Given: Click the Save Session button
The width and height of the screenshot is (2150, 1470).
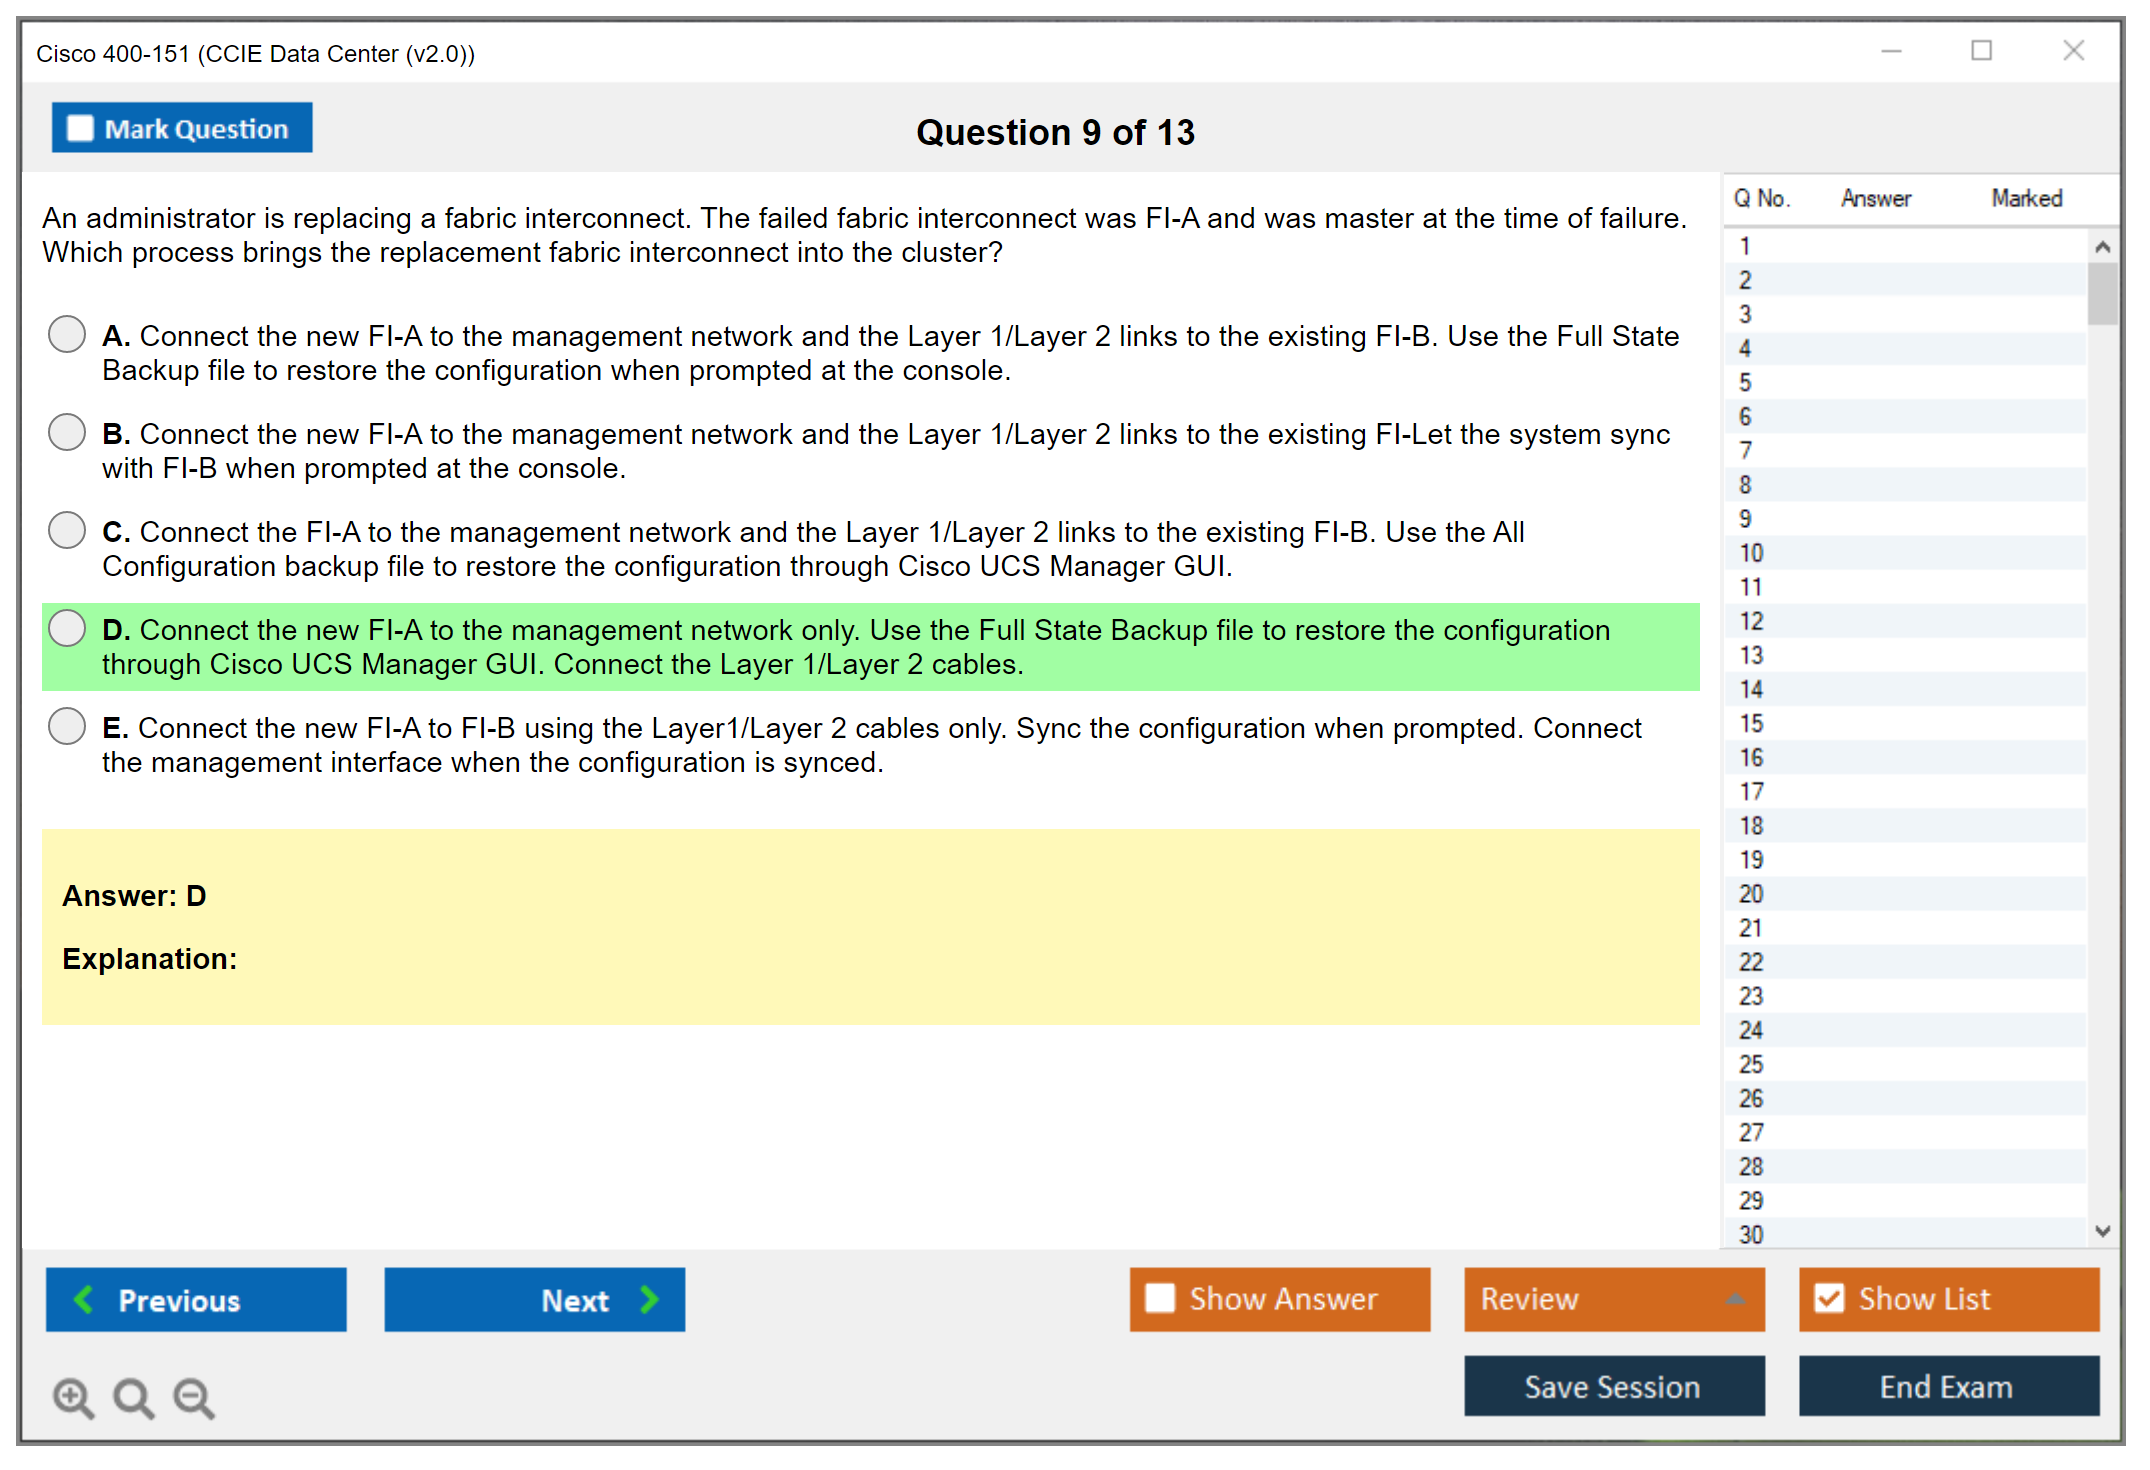Looking at the screenshot, I should pyautogui.click(x=1613, y=1386).
